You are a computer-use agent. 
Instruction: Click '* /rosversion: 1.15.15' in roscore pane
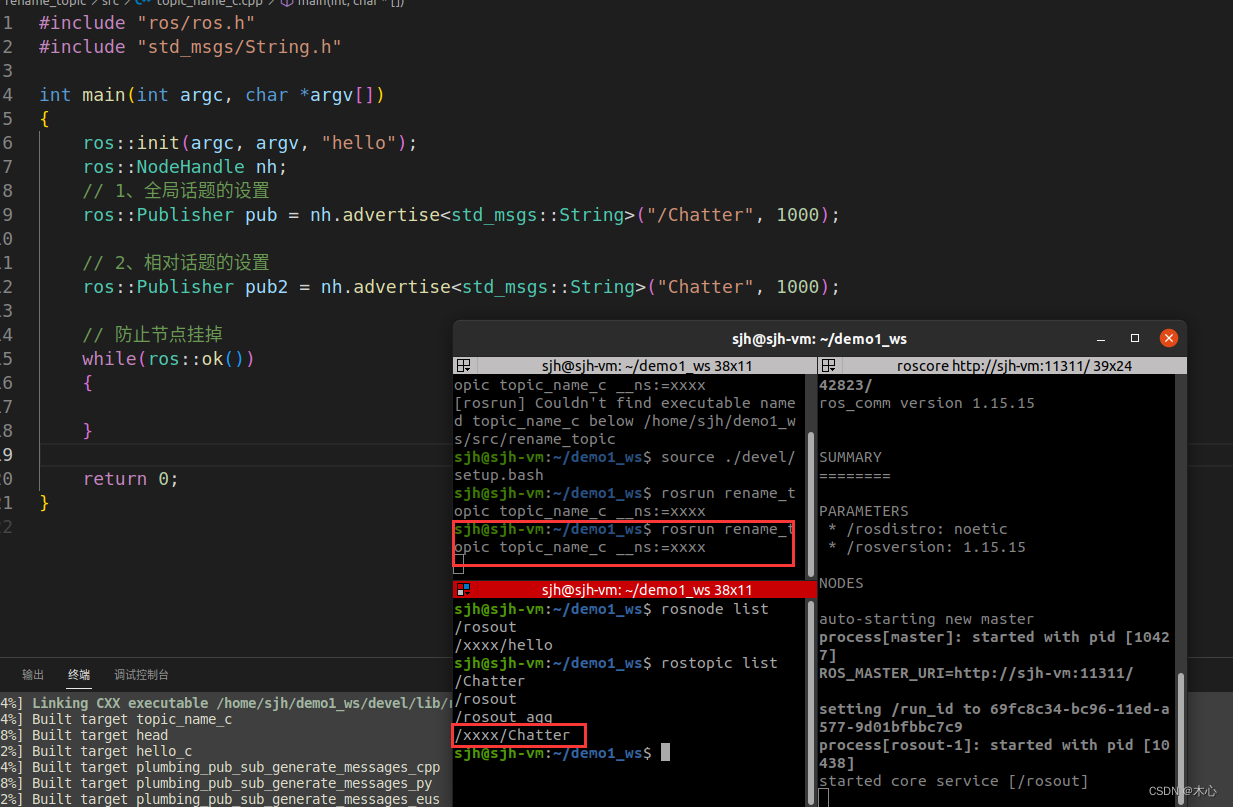tap(927, 547)
